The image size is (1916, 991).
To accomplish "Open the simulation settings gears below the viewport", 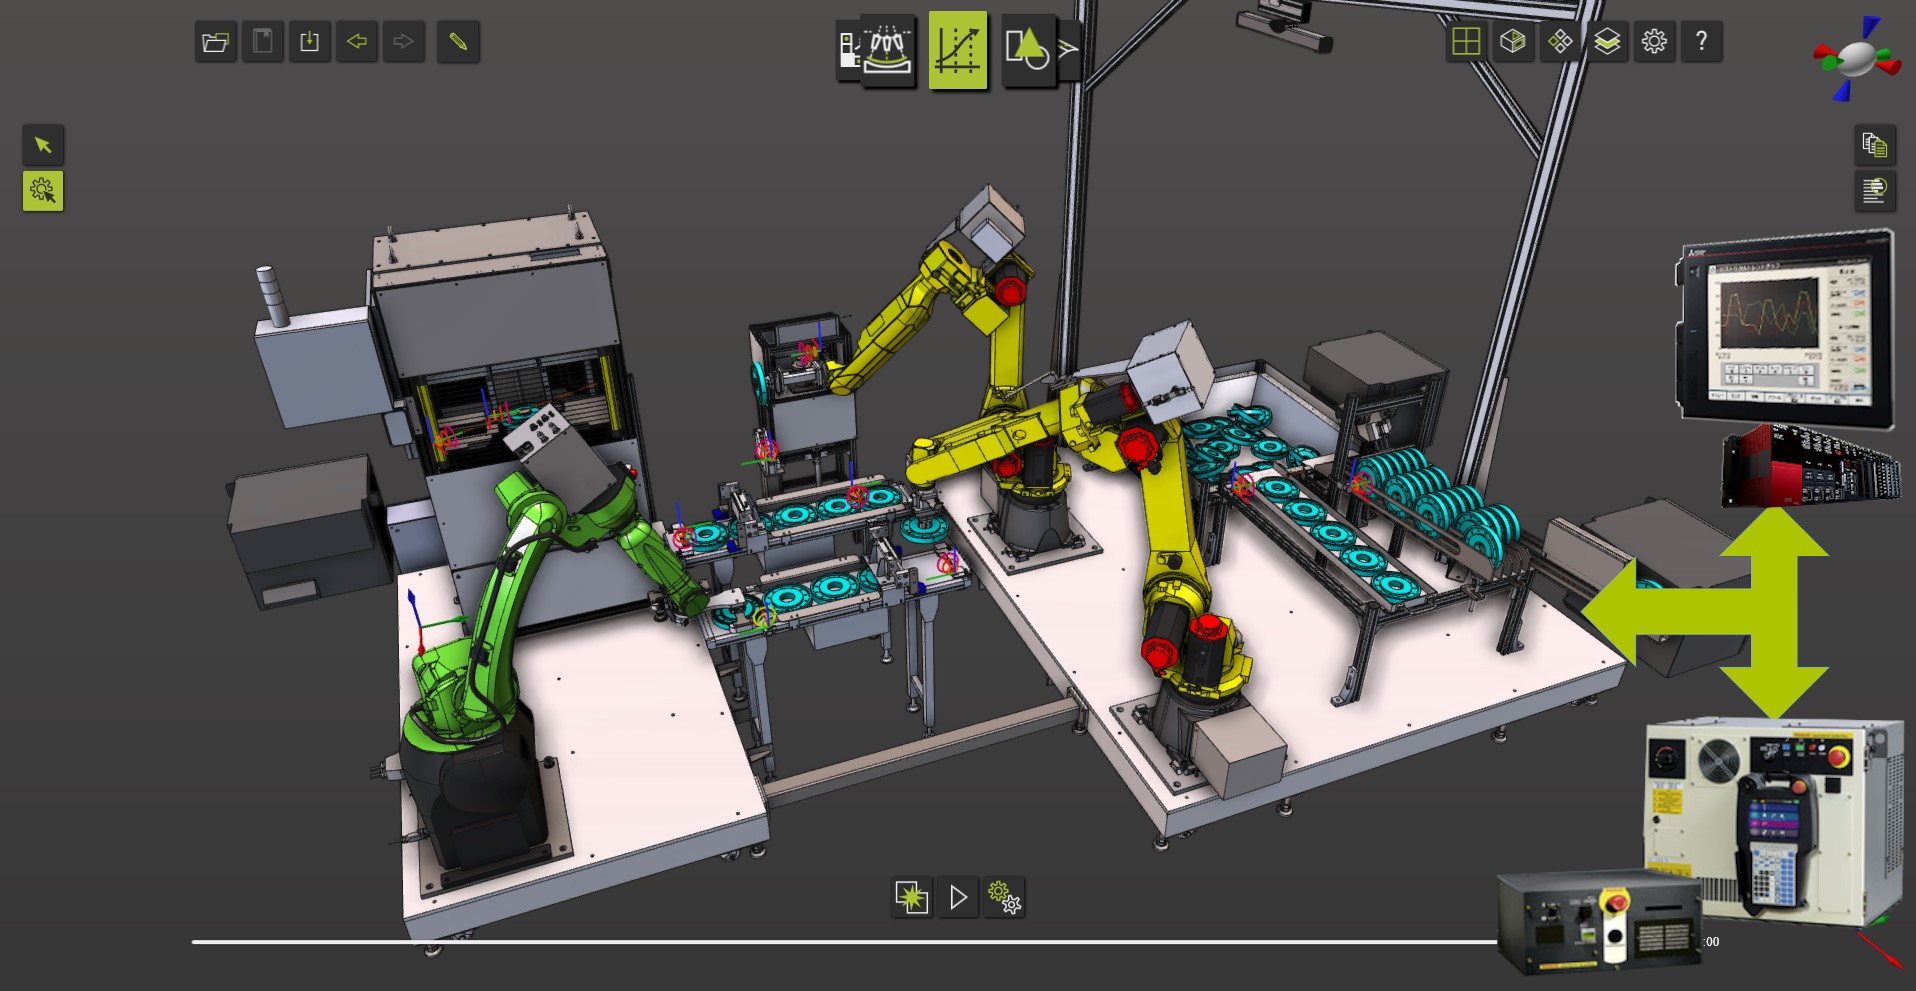I will tap(1003, 898).
